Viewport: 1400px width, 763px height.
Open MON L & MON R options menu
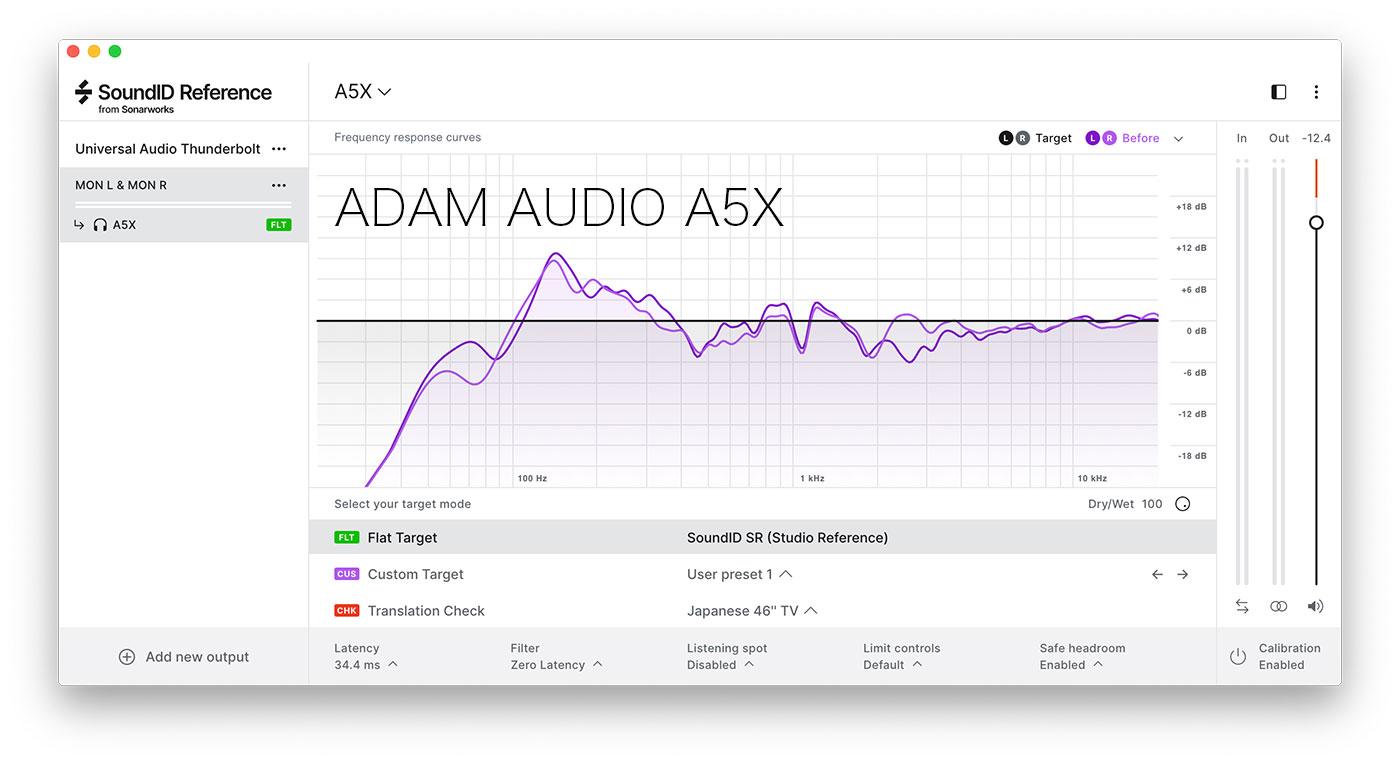tap(279, 185)
